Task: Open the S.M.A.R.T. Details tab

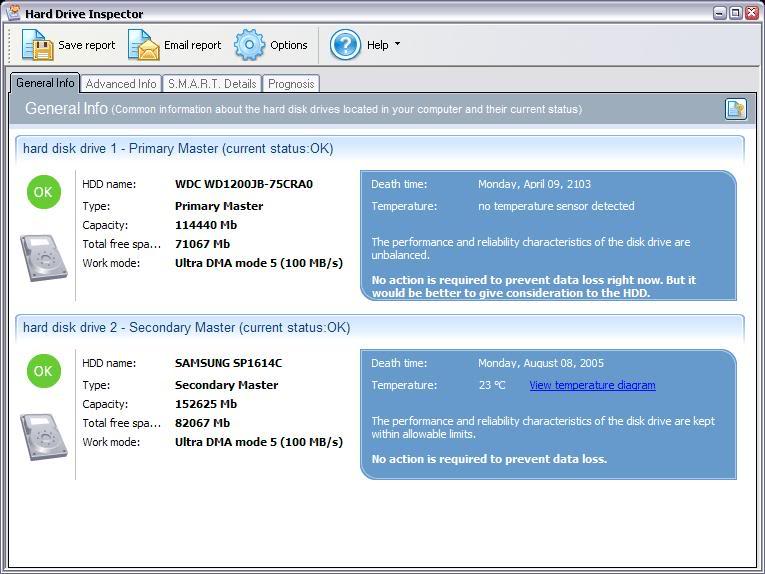Action: click(212, 84)
